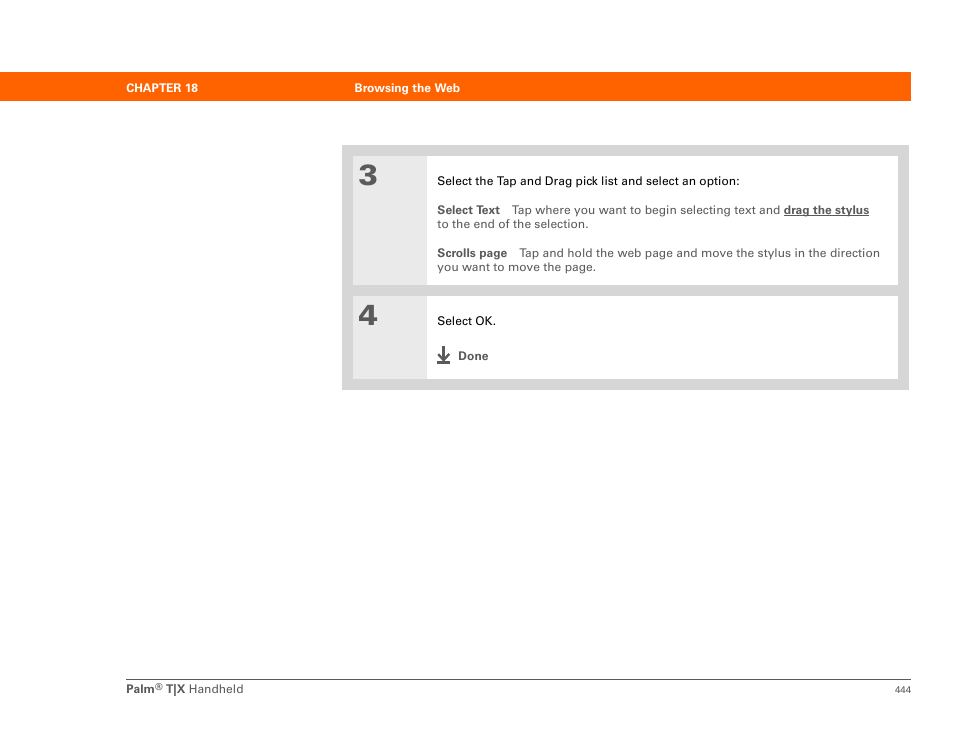Image resolution: width=954 pixels, height=738 pixels.
Task: Click the "Select the Tap and Drag" instruction line
Action: [588, 181]
